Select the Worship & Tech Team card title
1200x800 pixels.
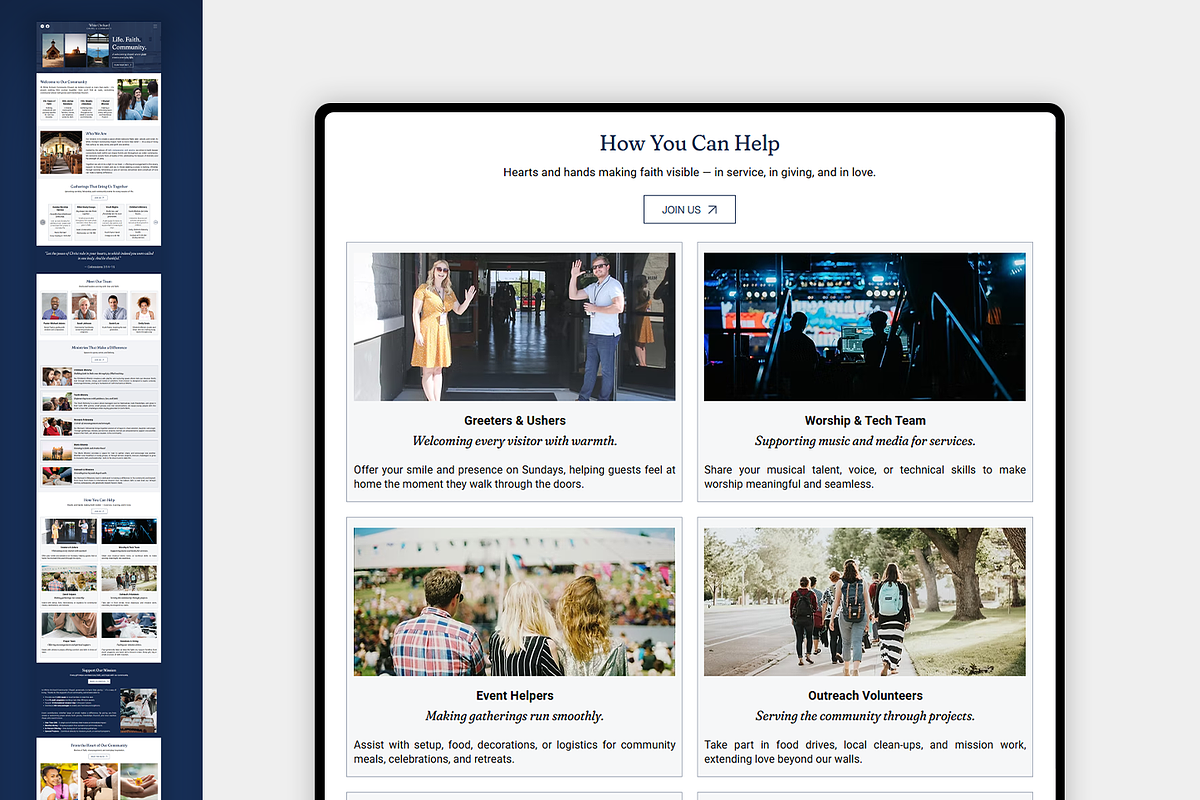pyautogui.click(x=865, y=421)
